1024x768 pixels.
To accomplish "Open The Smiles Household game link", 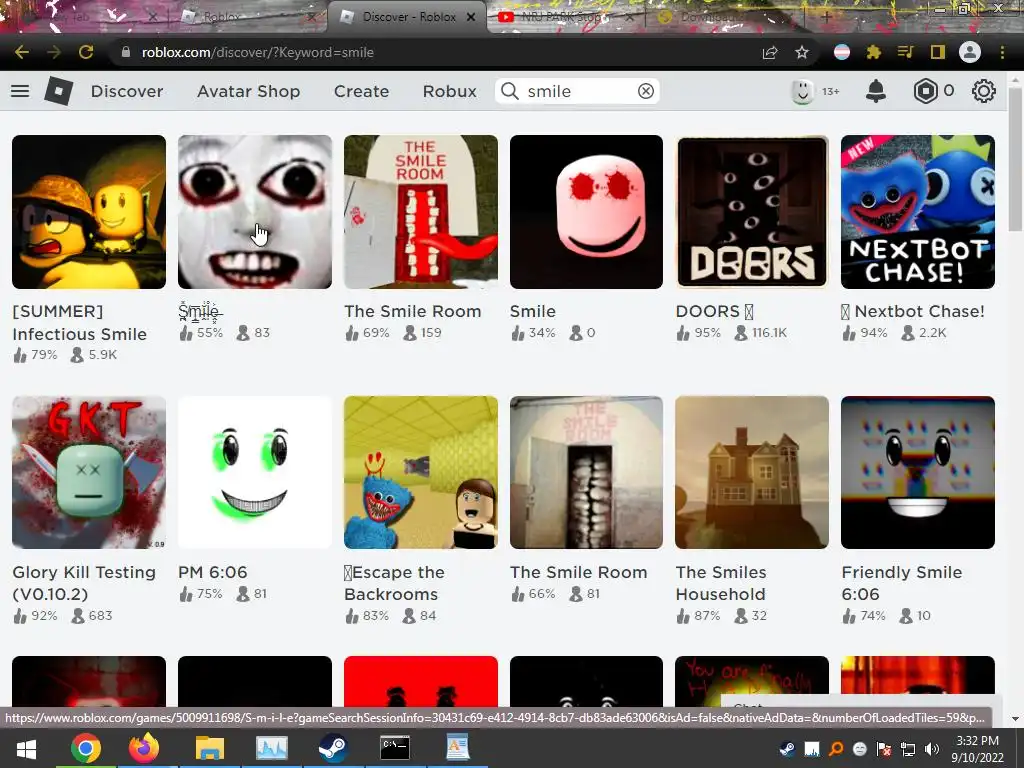I will point(721,583).
